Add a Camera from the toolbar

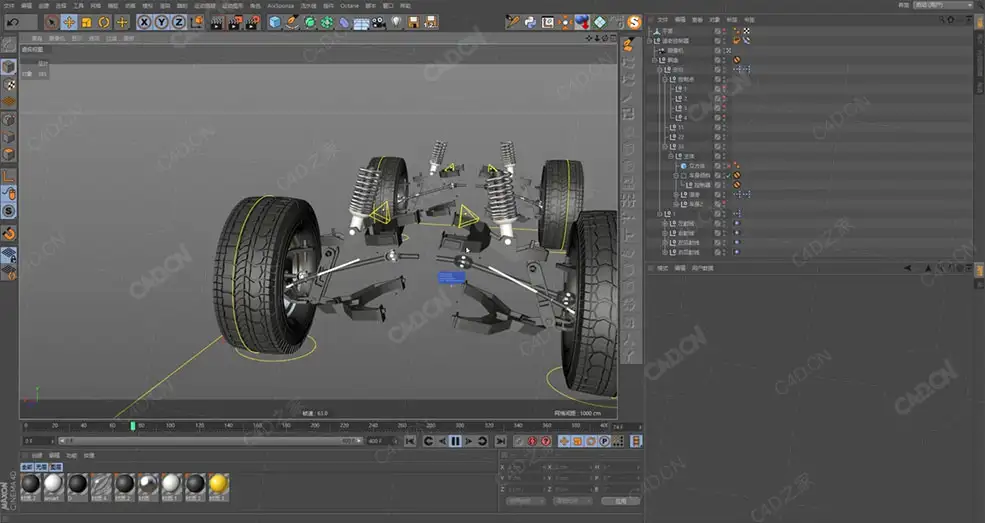point(379,23)
